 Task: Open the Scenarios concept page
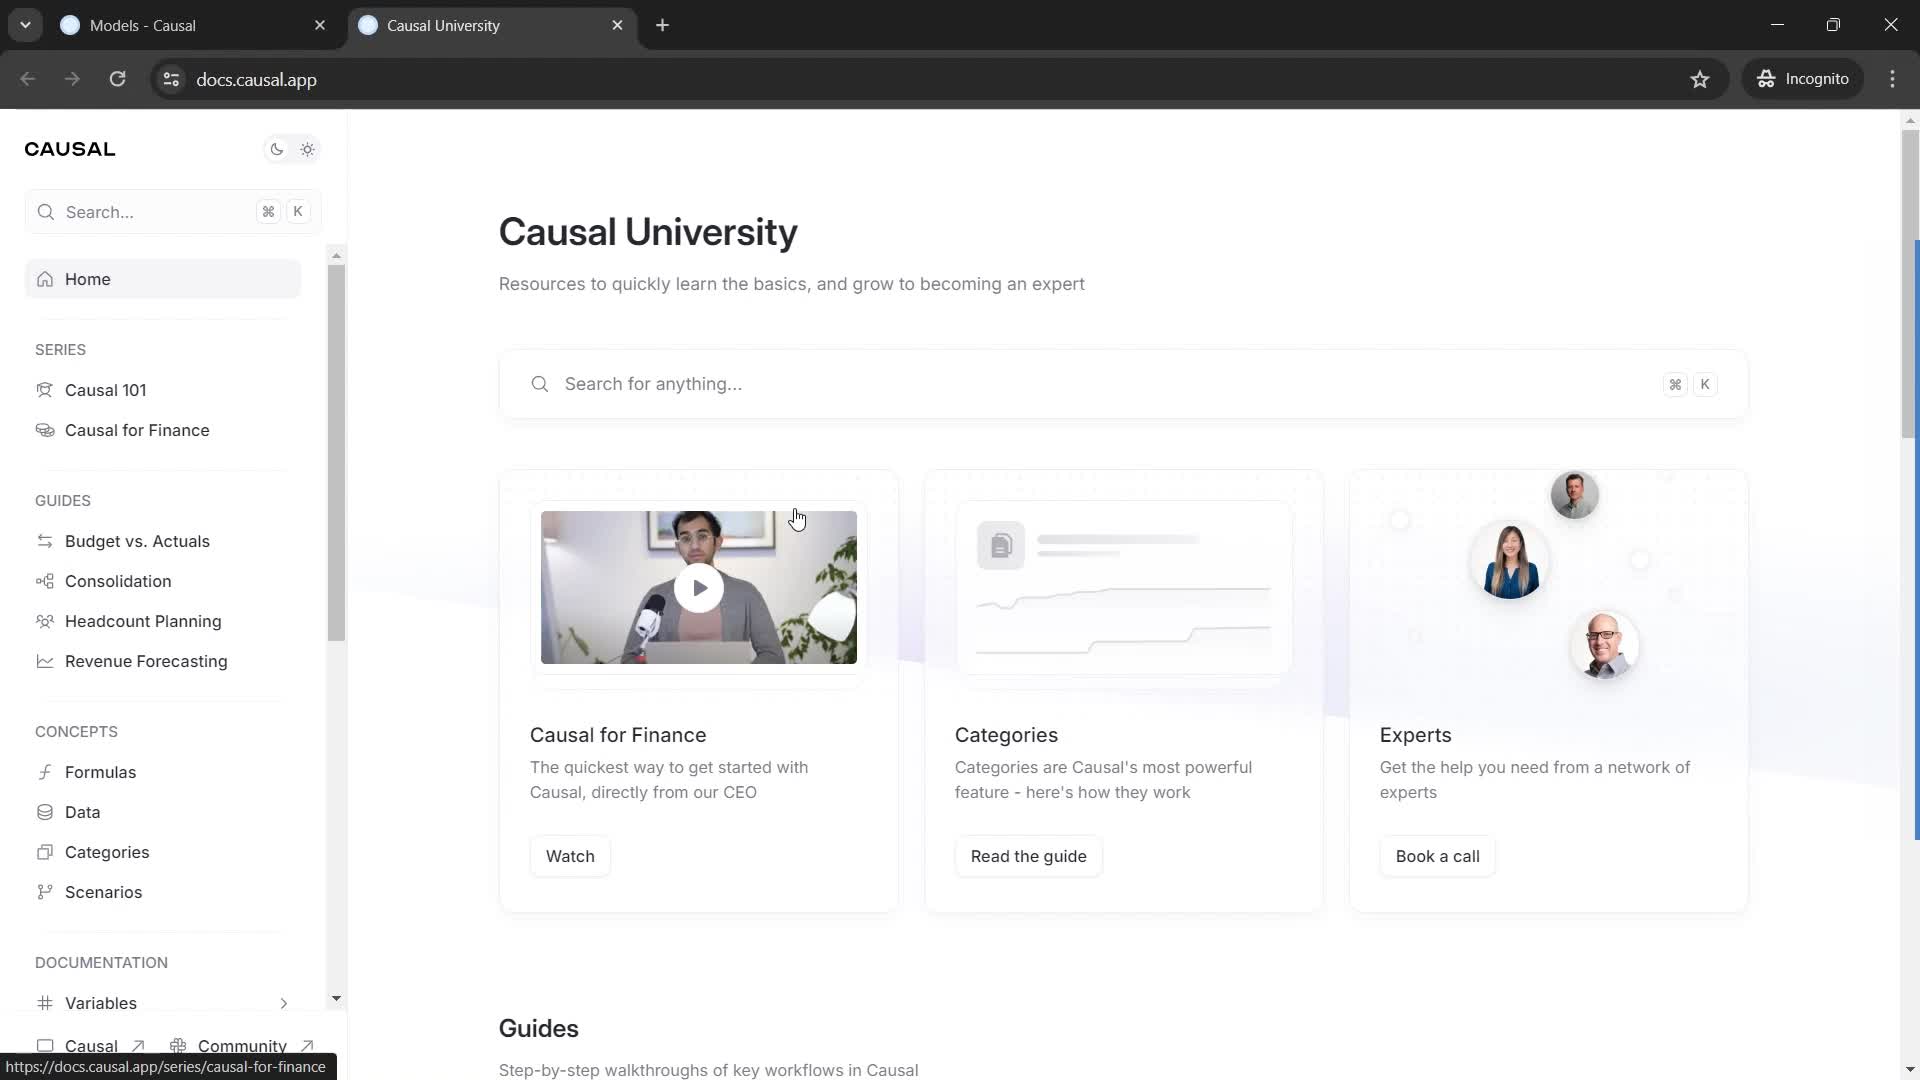103,892
